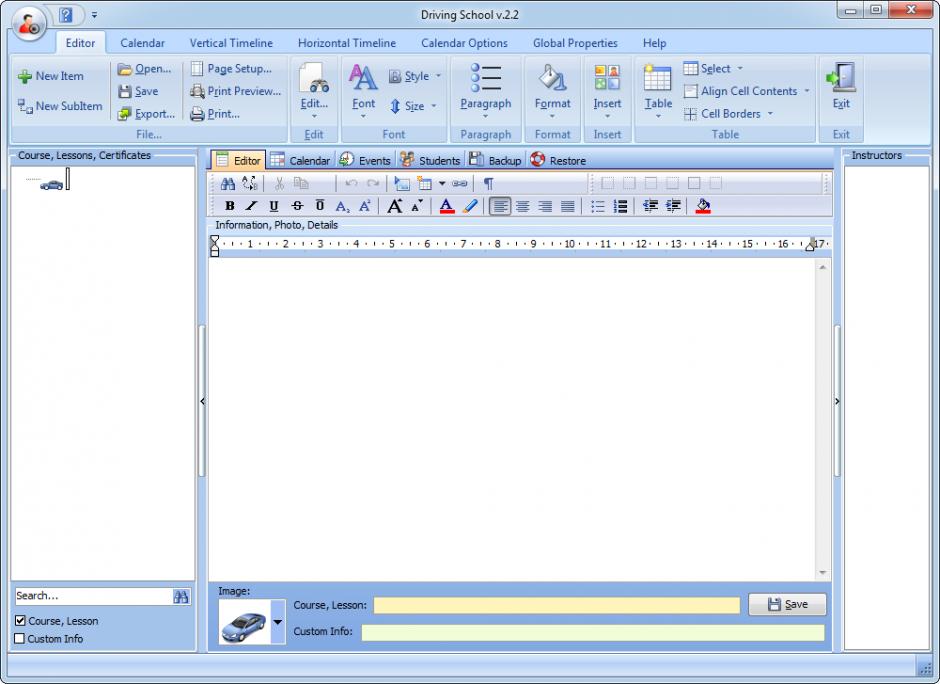The image size is (940, 684).
Task: Click the New Item plus icon
Action: click(x=24, y=76)
